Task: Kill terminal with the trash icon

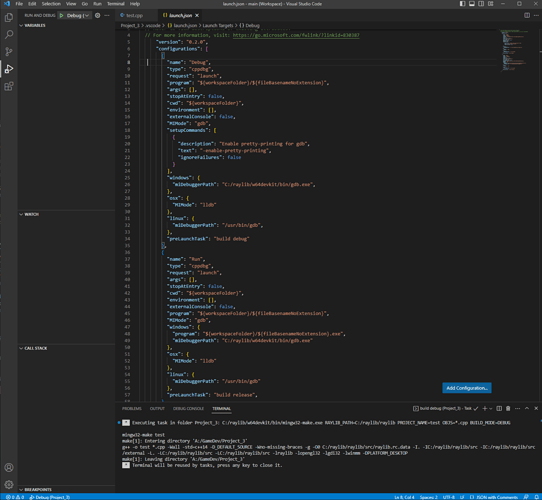Action: (x=508, y=408)
